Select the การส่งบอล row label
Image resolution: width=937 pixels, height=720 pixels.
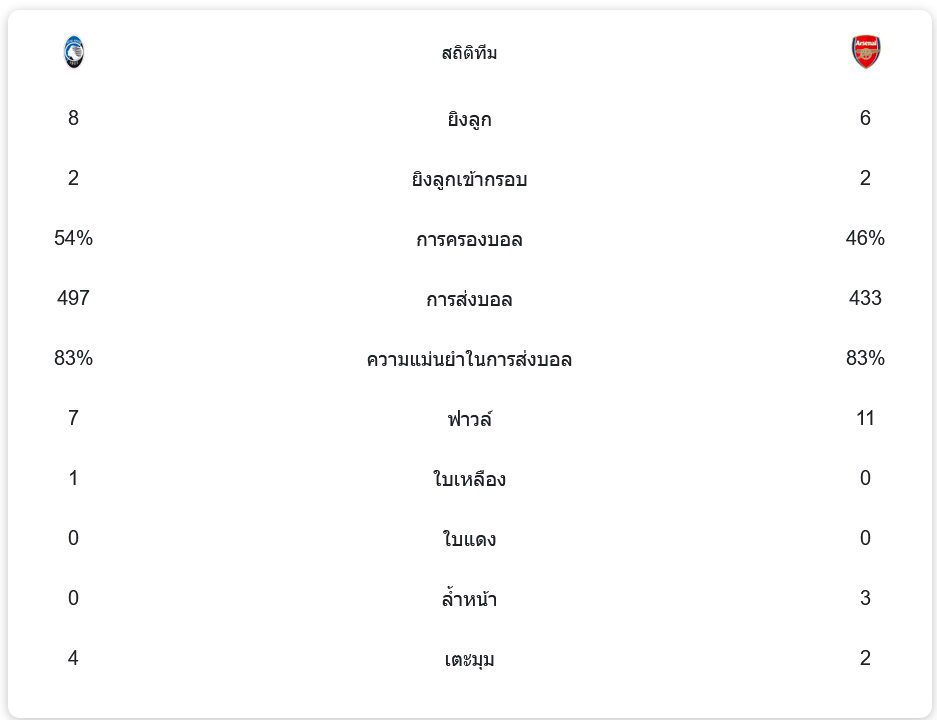(x=469, y=300)
